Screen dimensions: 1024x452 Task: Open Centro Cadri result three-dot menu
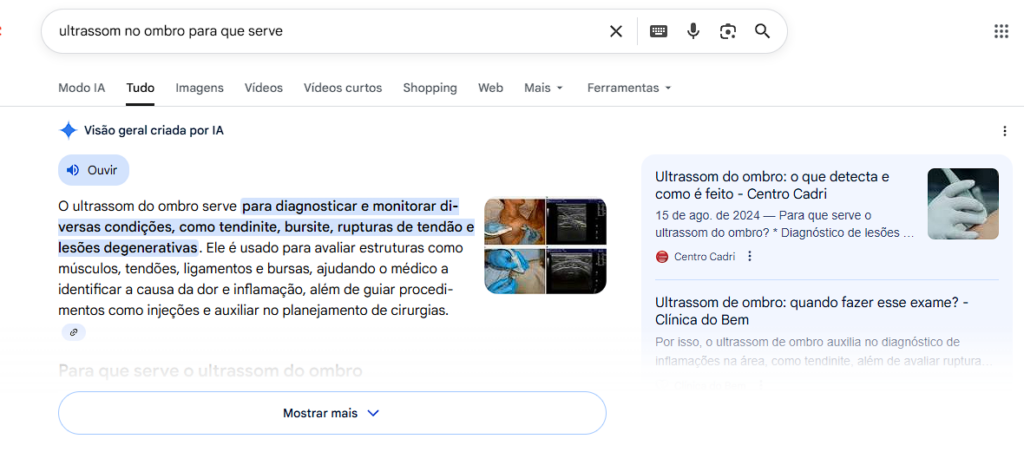(750, 256)
